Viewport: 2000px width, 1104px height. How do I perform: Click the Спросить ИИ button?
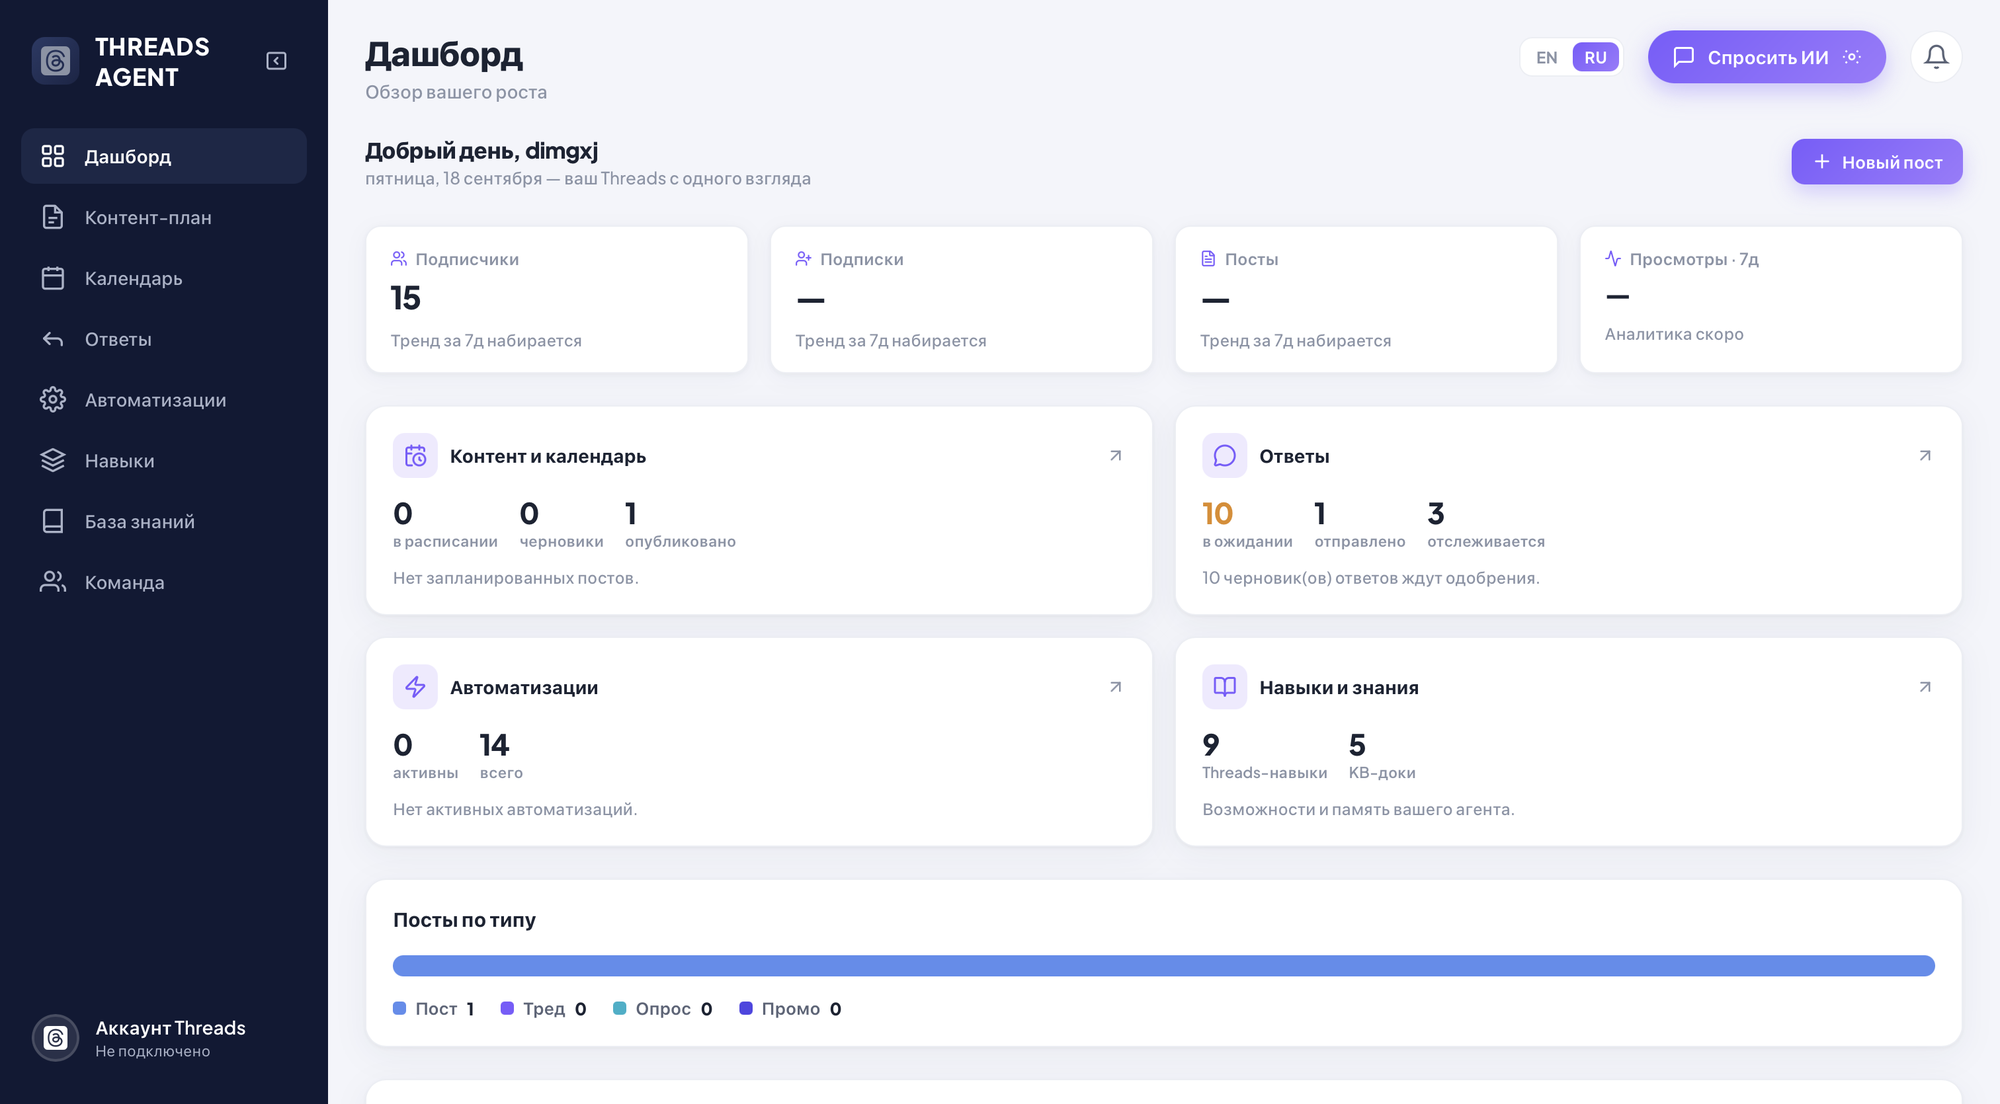[x=1766, y=57]
